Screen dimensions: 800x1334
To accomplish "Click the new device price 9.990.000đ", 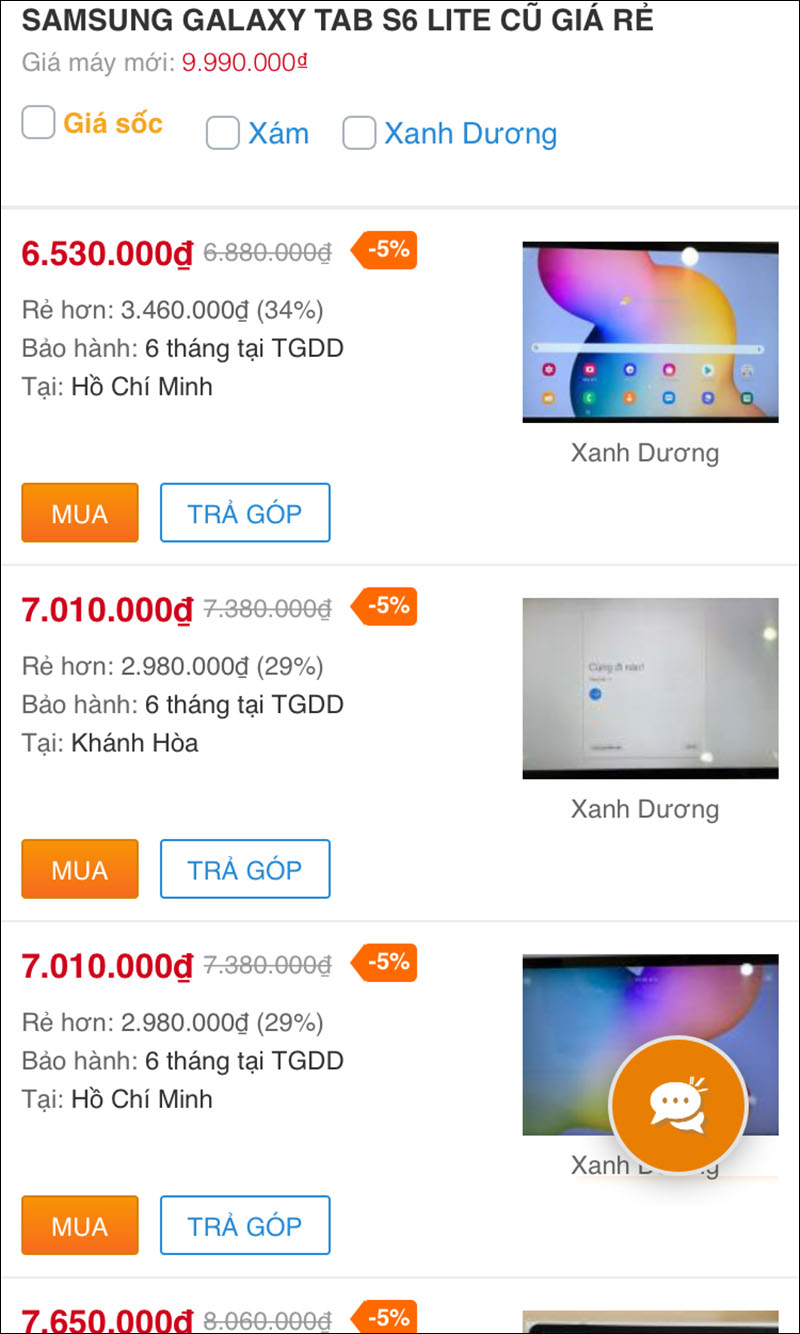I will click(x=244, y=63).
